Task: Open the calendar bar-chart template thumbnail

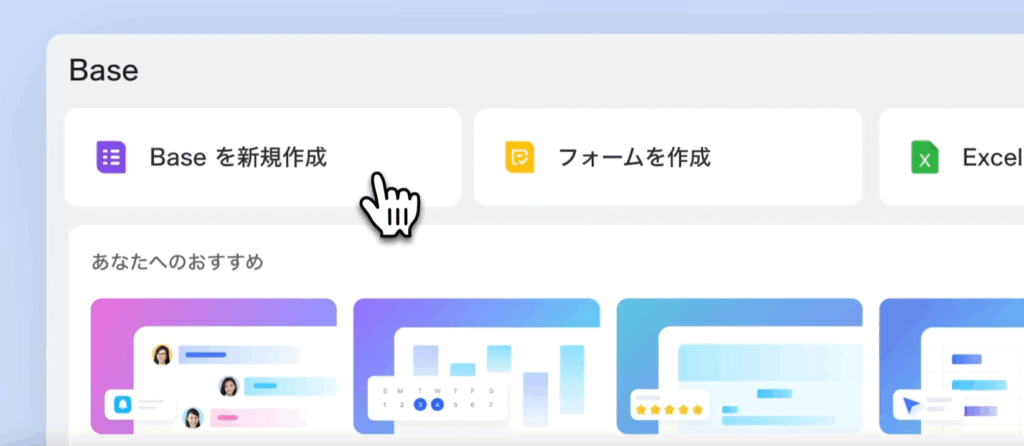Action: 477,366
